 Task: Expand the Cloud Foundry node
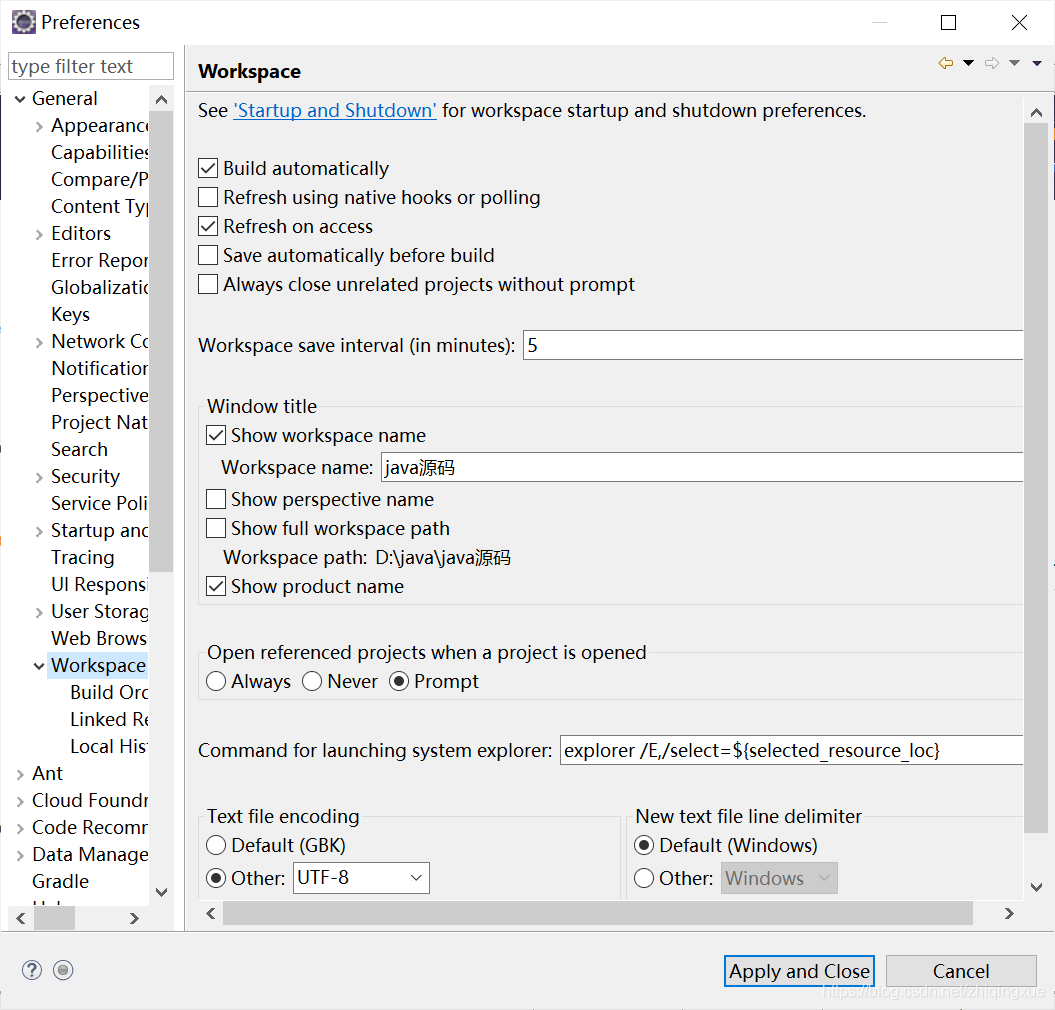[x=20, y=801]
